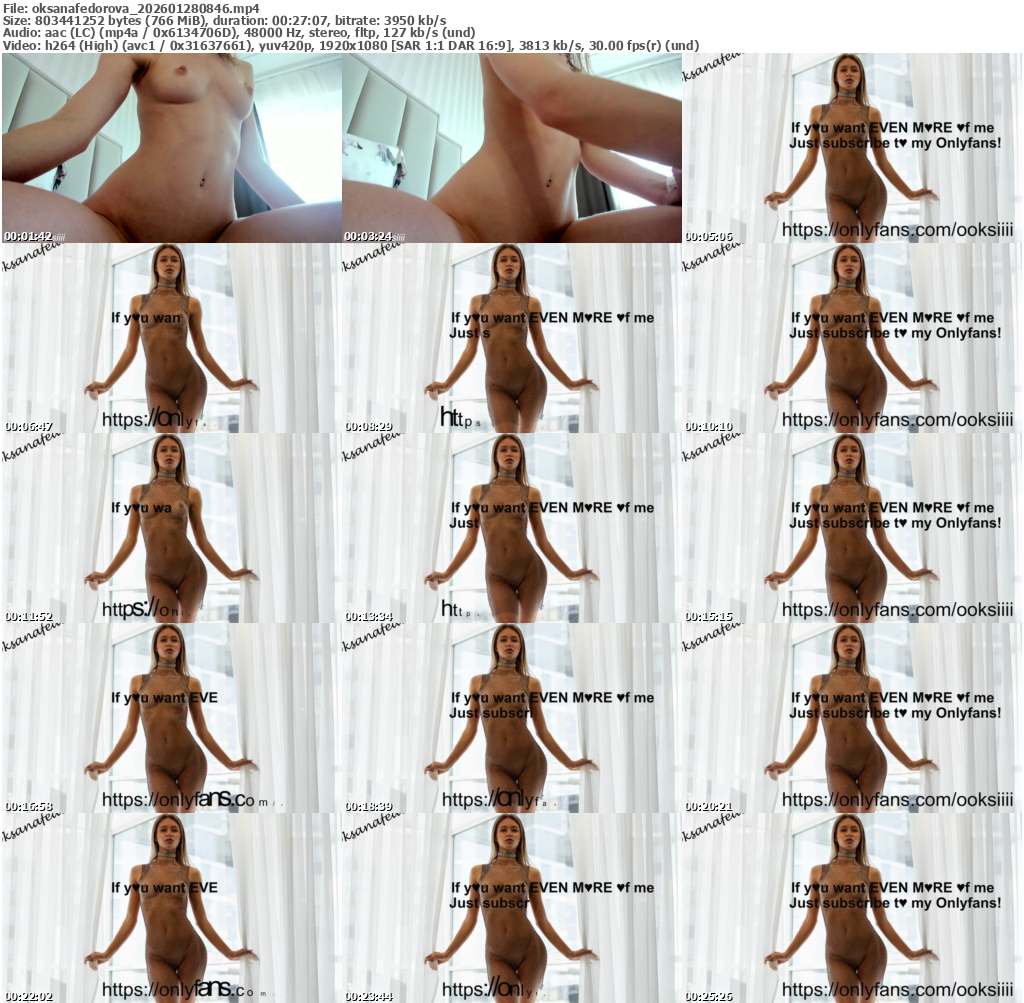Open the thumbnail stamped 00:01:42
1024x1003 pixels.
point(172,148)
